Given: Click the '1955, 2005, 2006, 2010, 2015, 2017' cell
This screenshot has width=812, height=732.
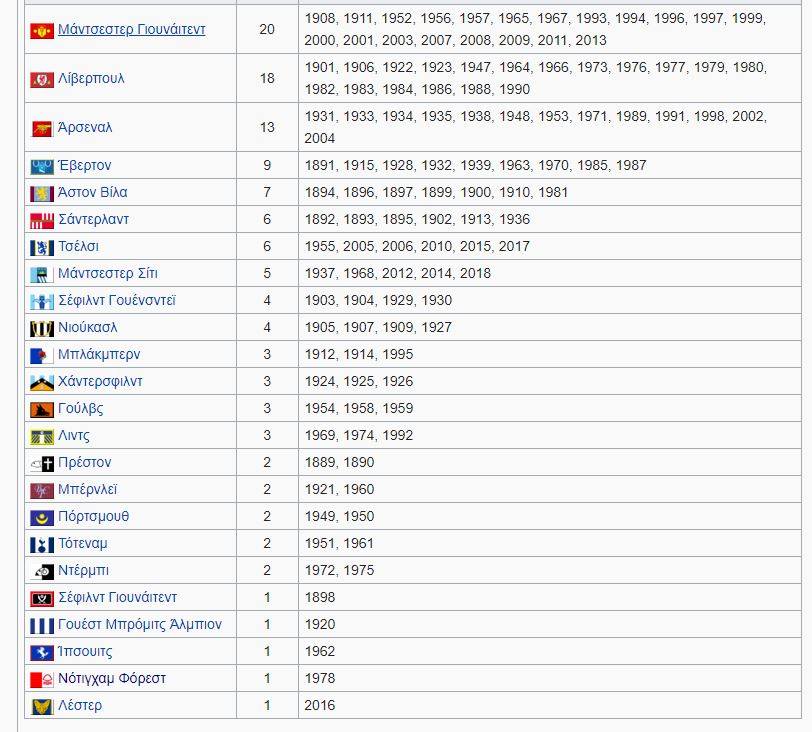Looking at the screenshot, I should [x=550, y=246].
